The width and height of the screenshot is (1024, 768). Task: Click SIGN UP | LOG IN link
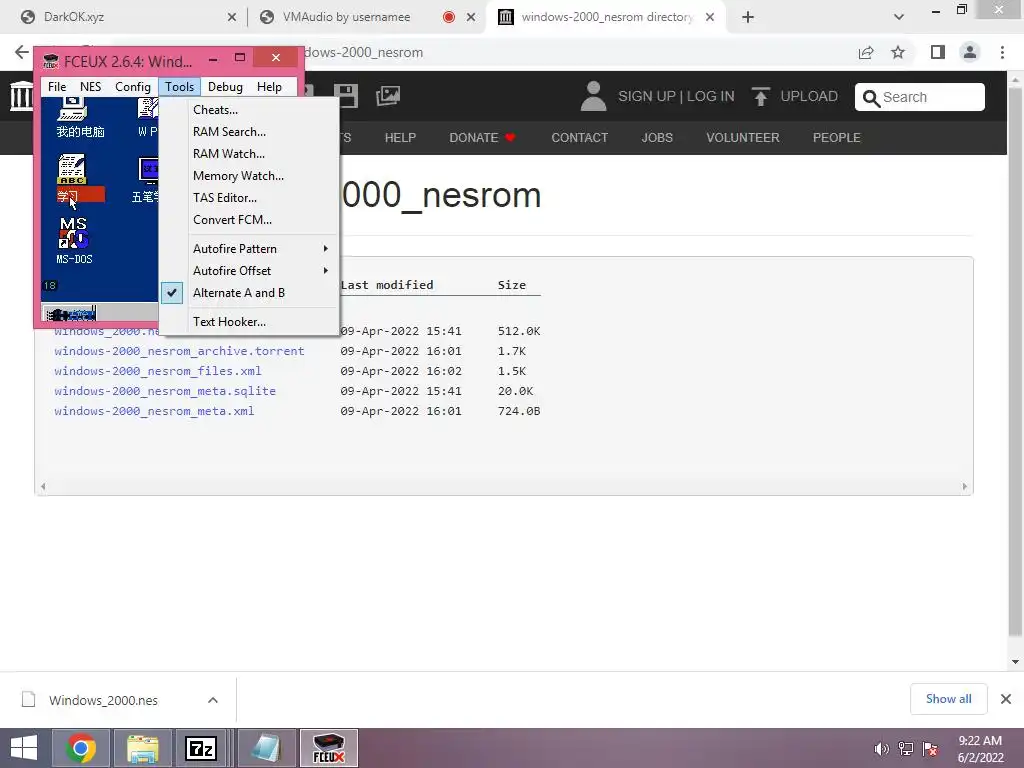coord(676,97)
